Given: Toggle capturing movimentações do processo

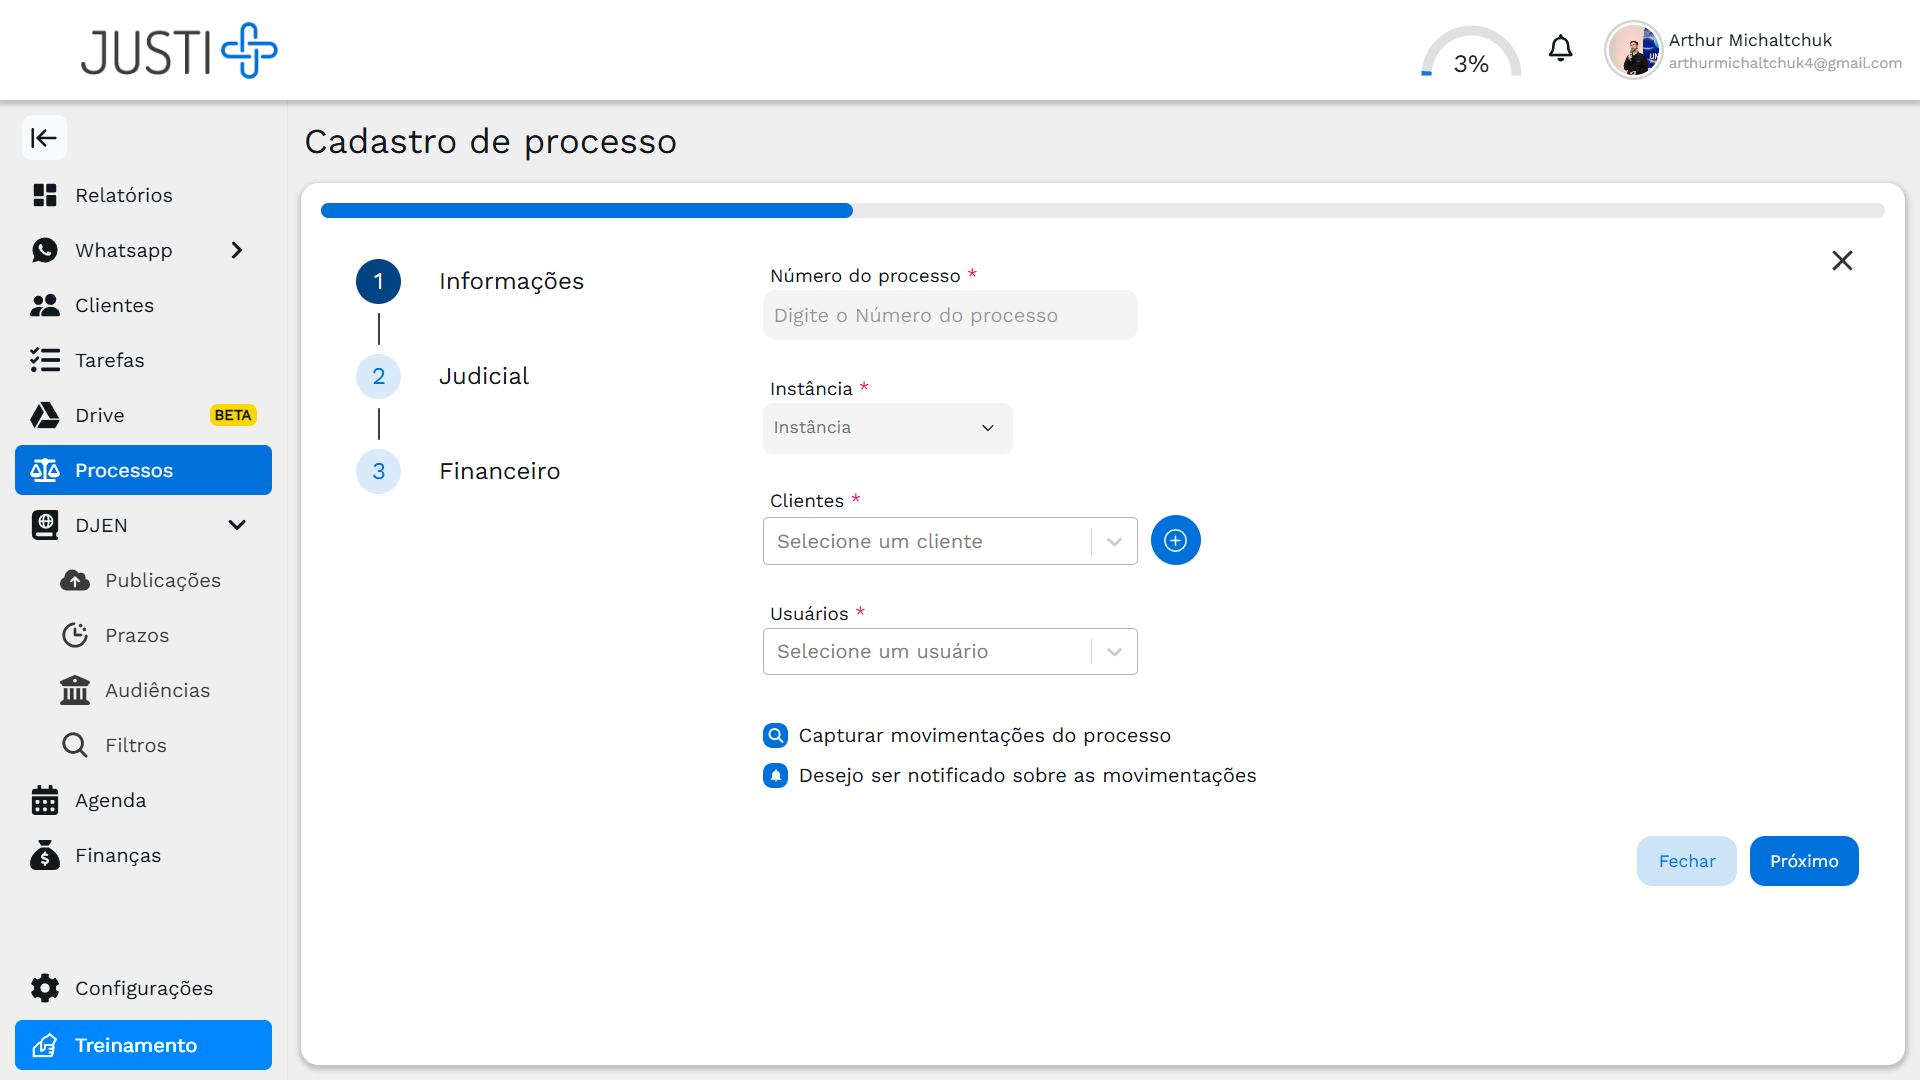Looking at the screenshot, I should pos(776,735).
